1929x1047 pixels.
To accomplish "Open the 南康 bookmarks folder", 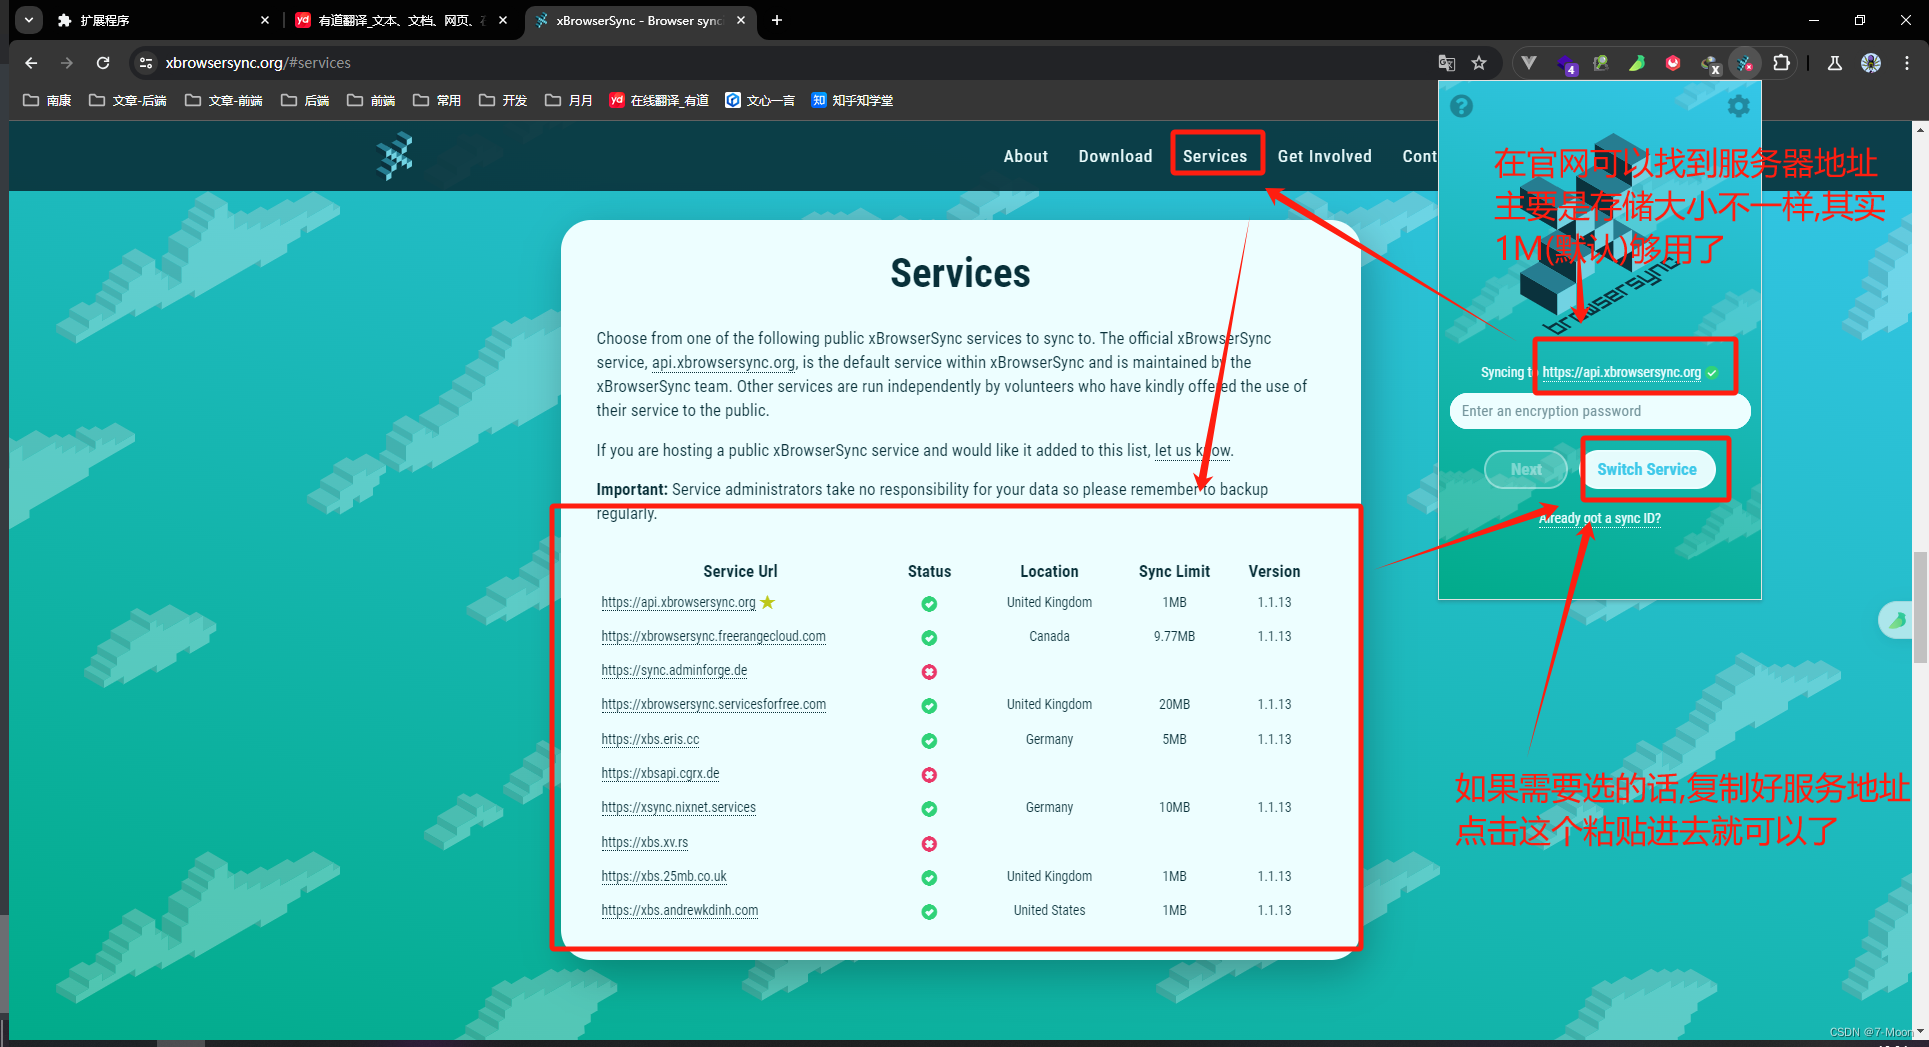I will (47, 100).
